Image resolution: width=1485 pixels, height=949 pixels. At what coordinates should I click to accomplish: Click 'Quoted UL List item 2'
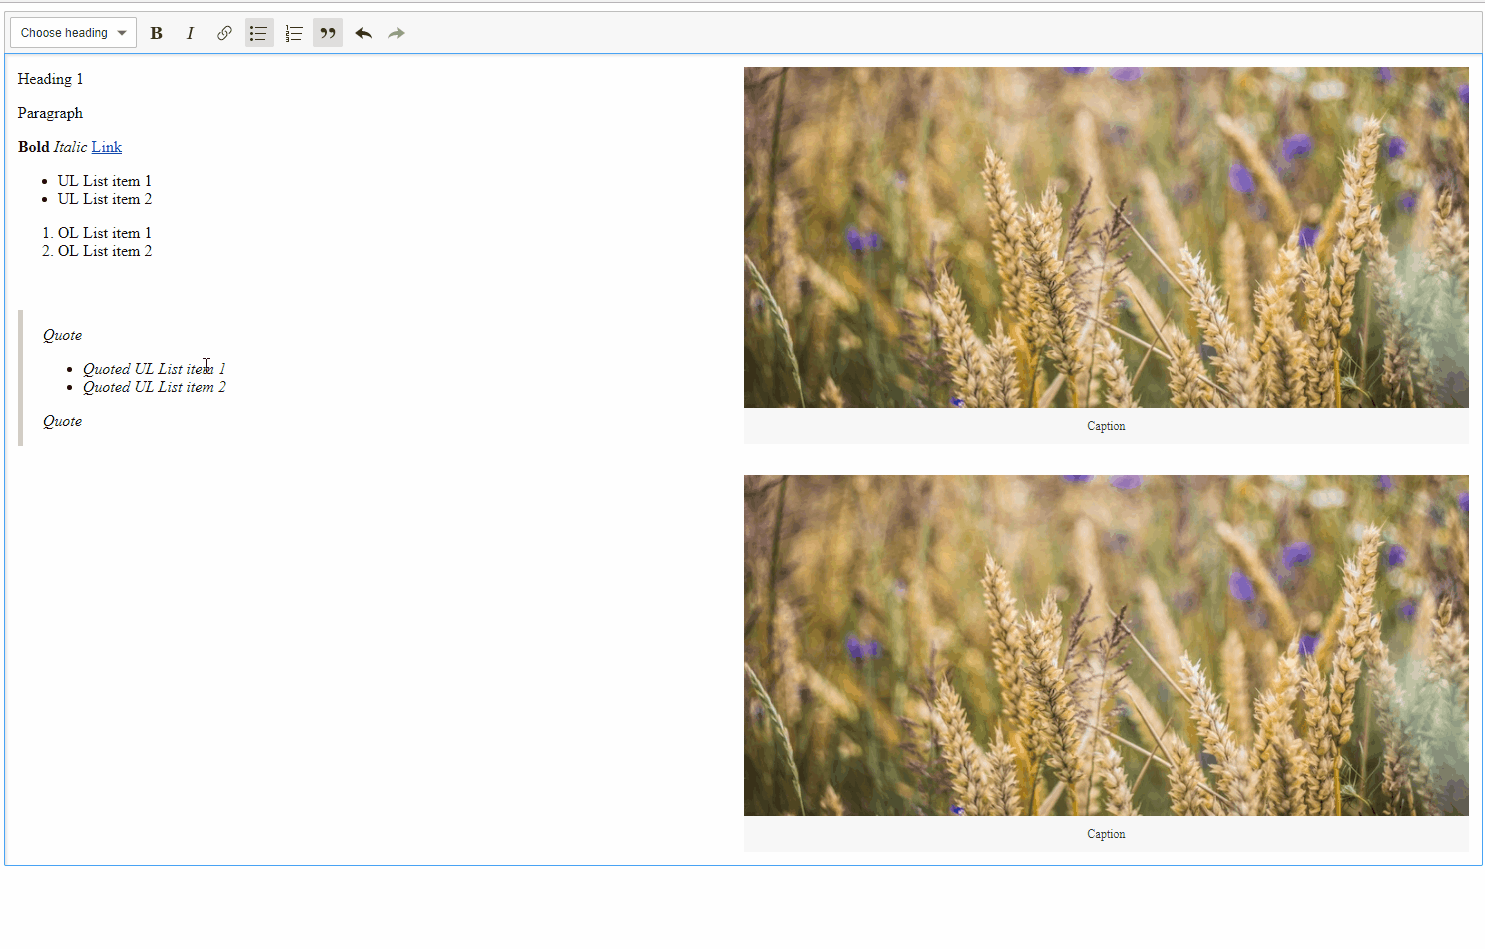coord(154,387)
